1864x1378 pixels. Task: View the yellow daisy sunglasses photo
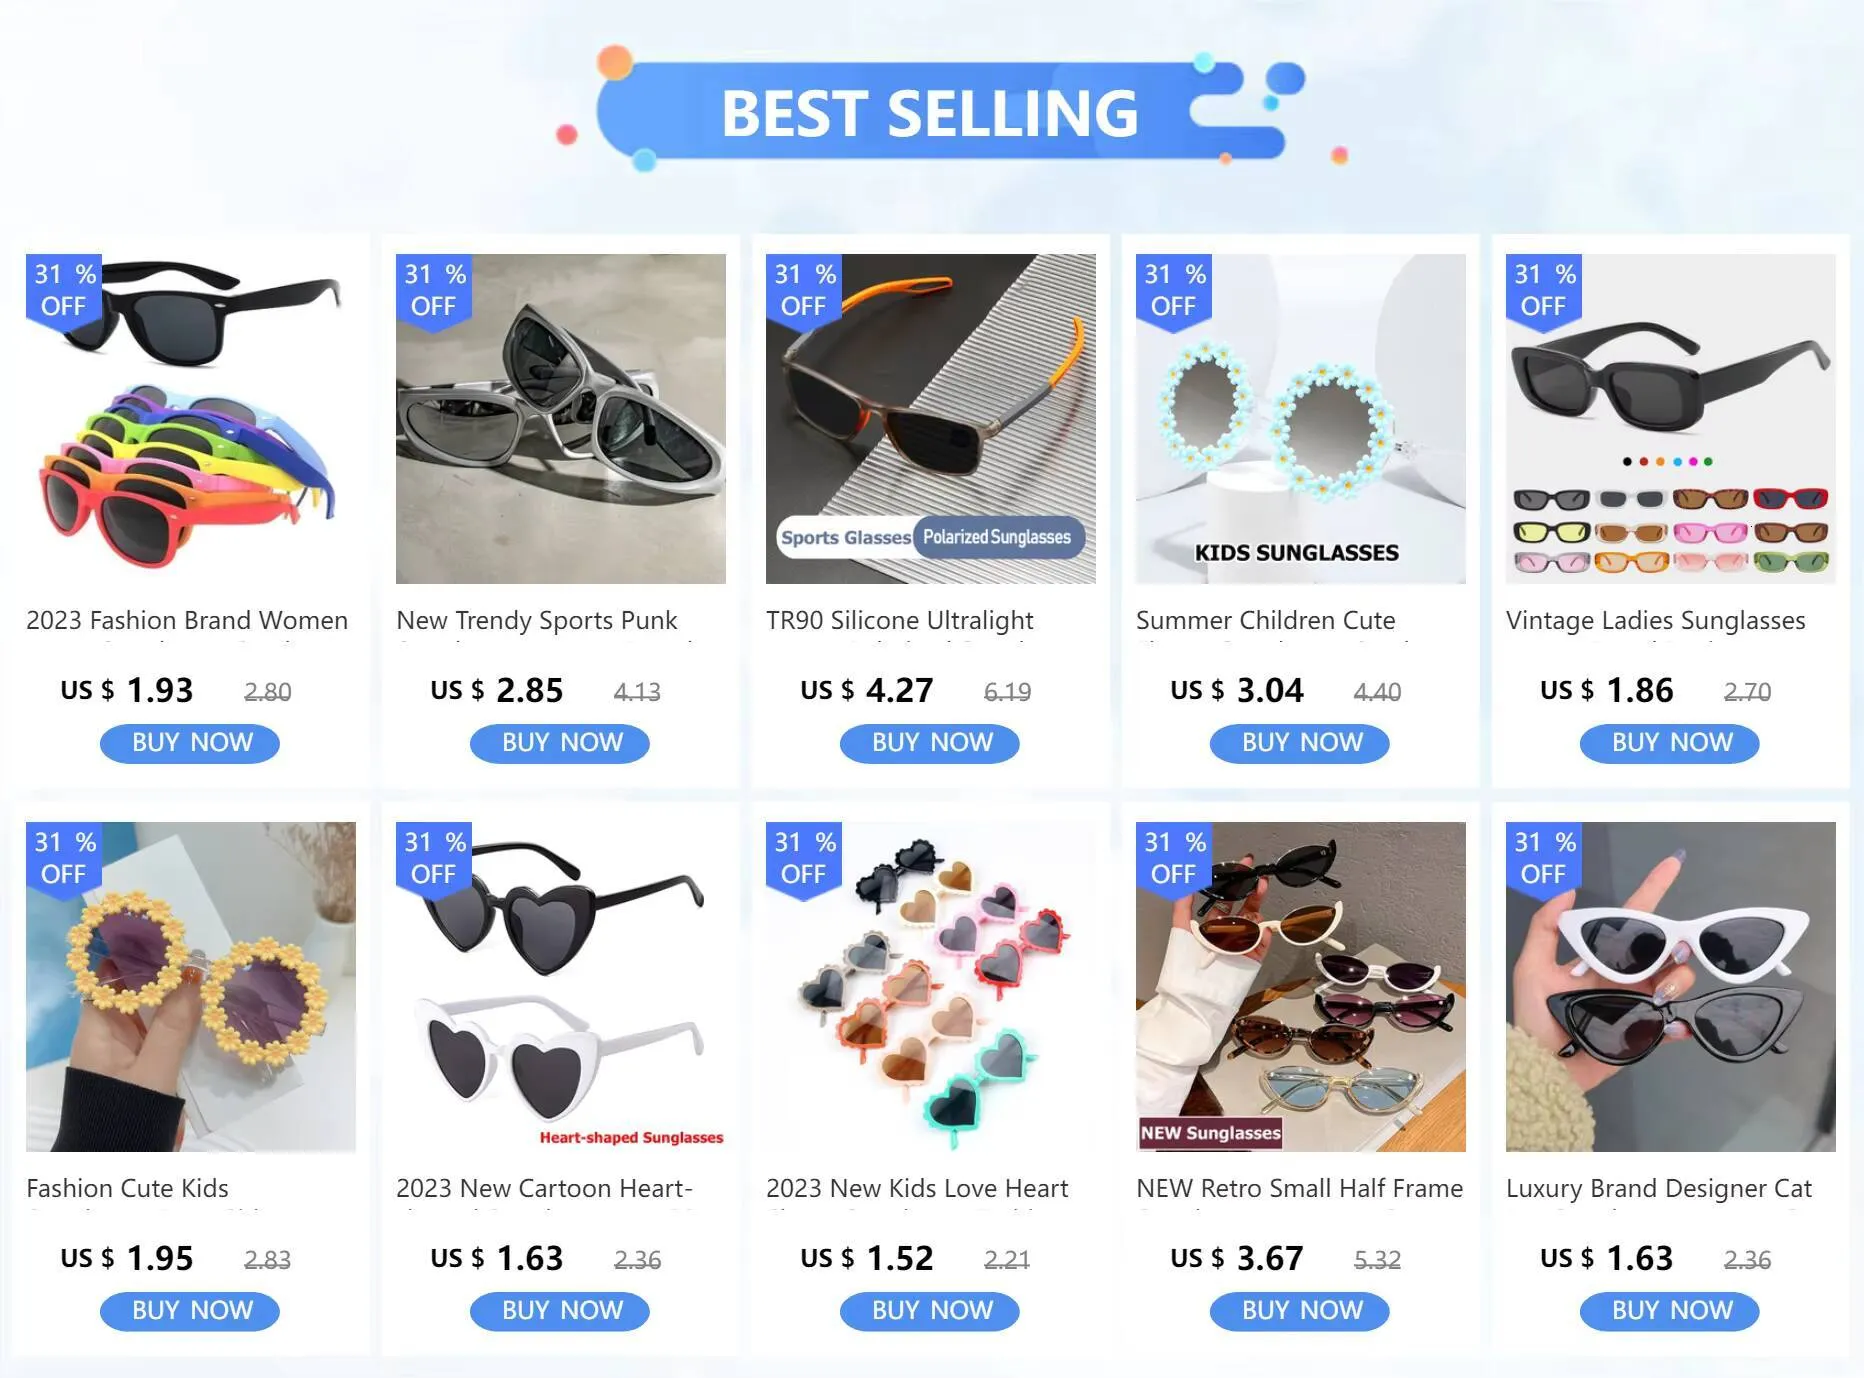(x=191, y=987)
